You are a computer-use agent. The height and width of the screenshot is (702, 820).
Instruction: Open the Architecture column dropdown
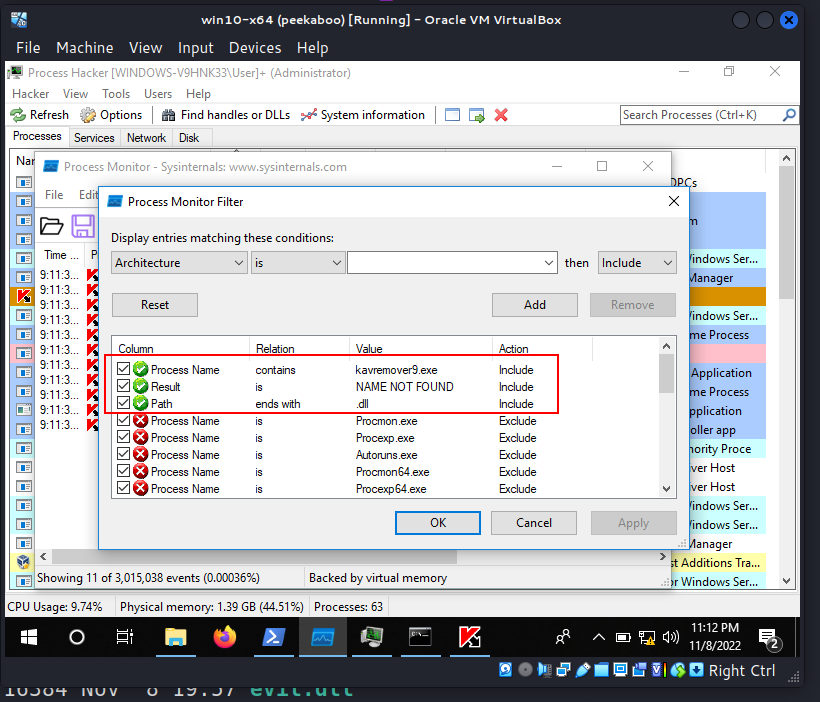[x=179, y=263]
